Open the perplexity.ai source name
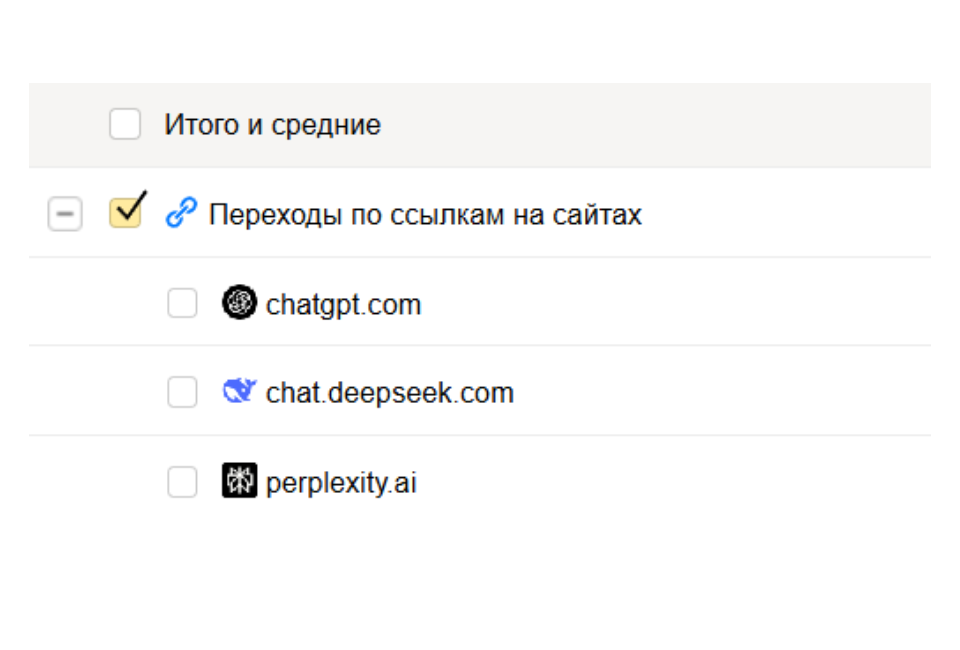The height and width of the screenshot is (650, 960). (x=341, y=484)
